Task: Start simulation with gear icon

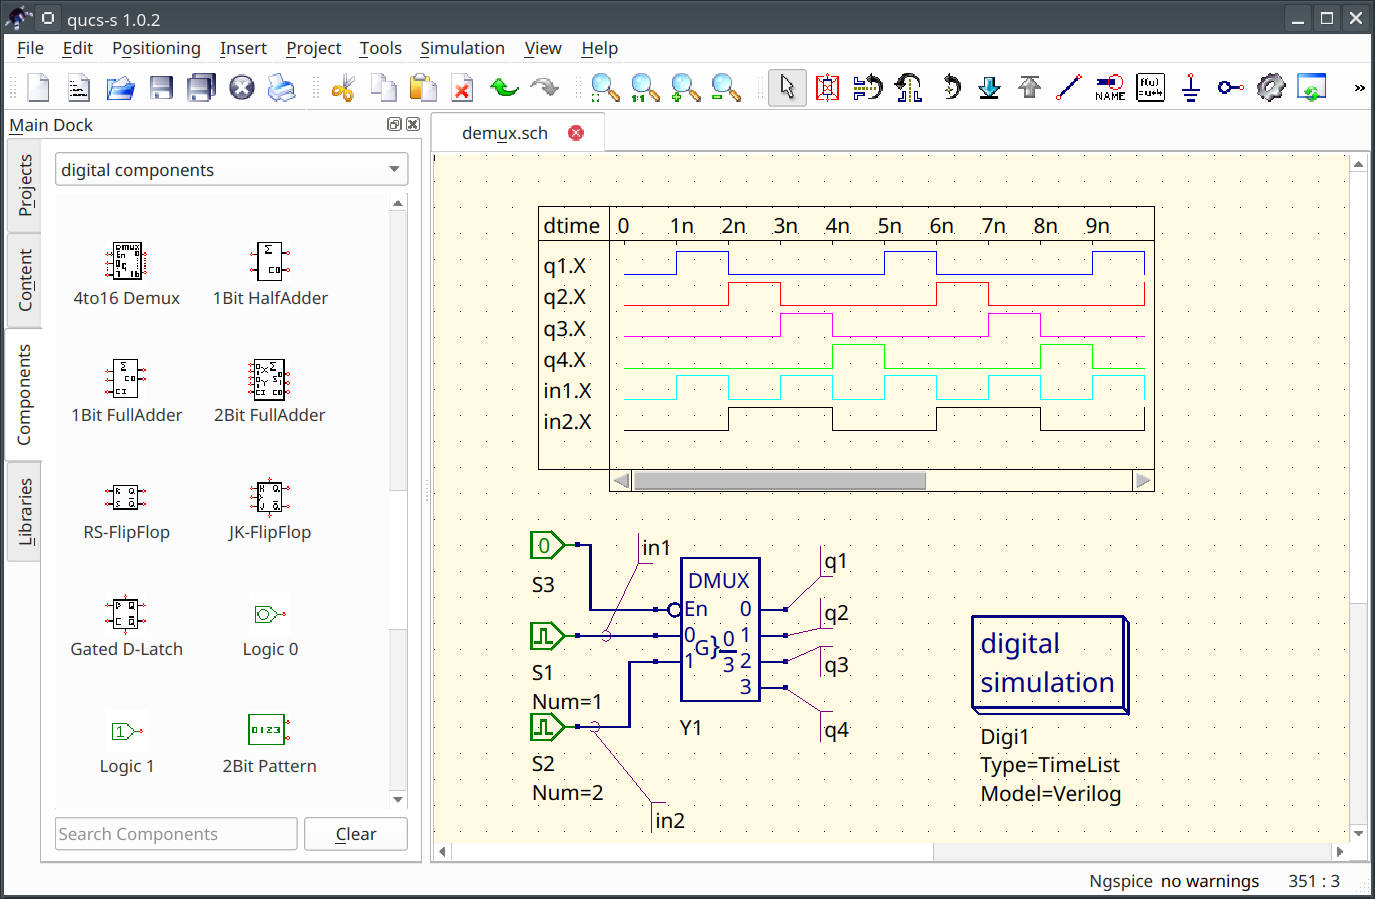Action: [1271, 88]
